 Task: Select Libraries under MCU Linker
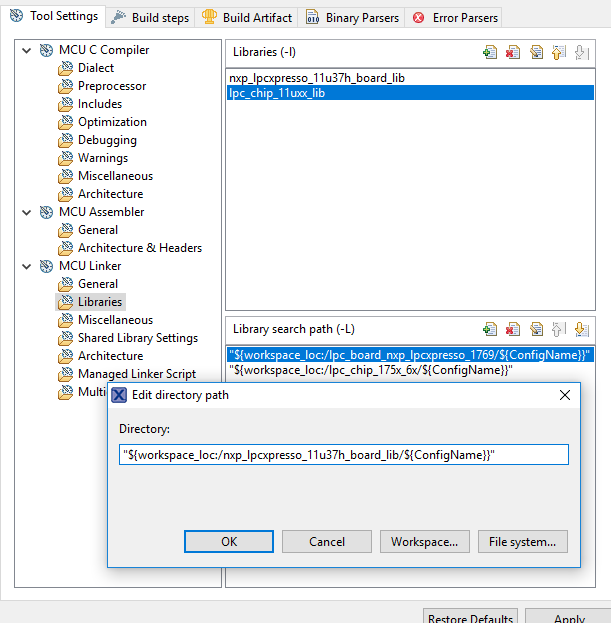tap(100, 302)
